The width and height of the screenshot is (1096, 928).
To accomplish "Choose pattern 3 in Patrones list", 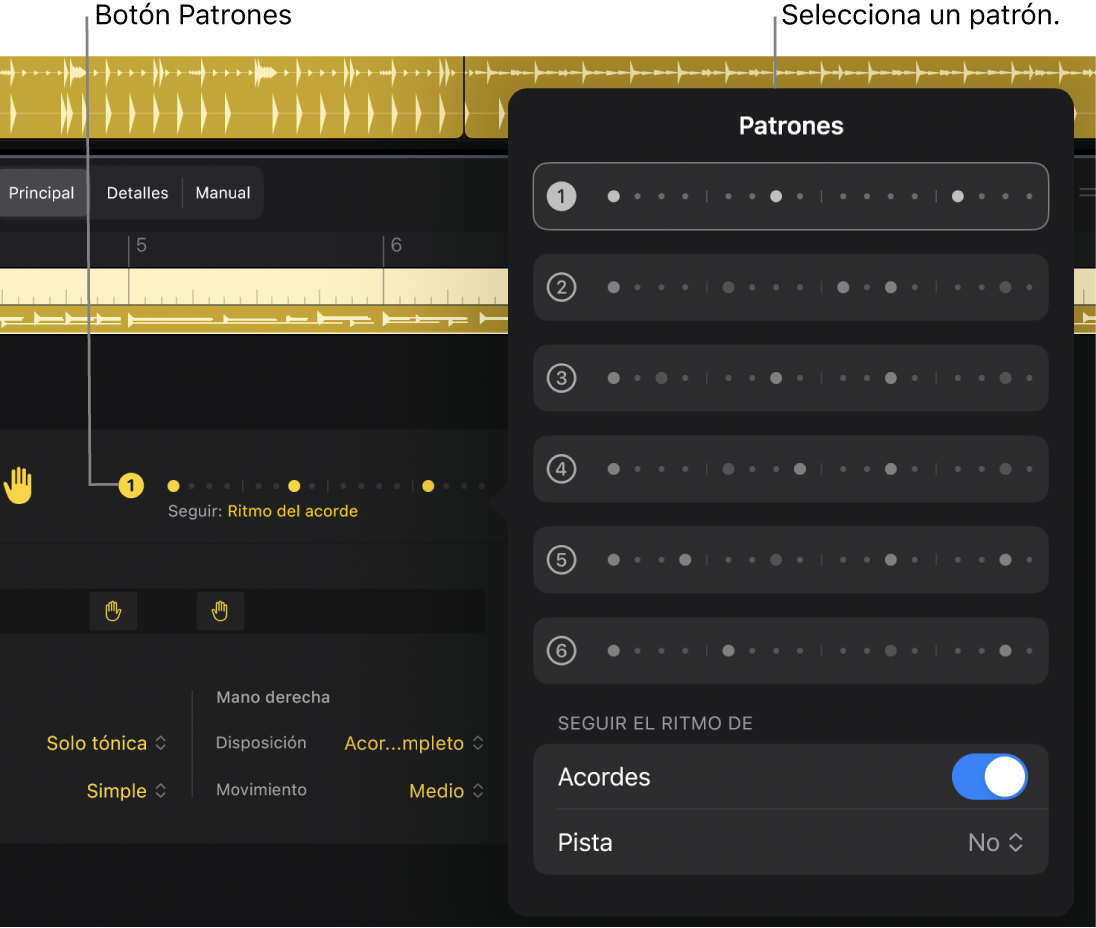I will pos(791,378).
